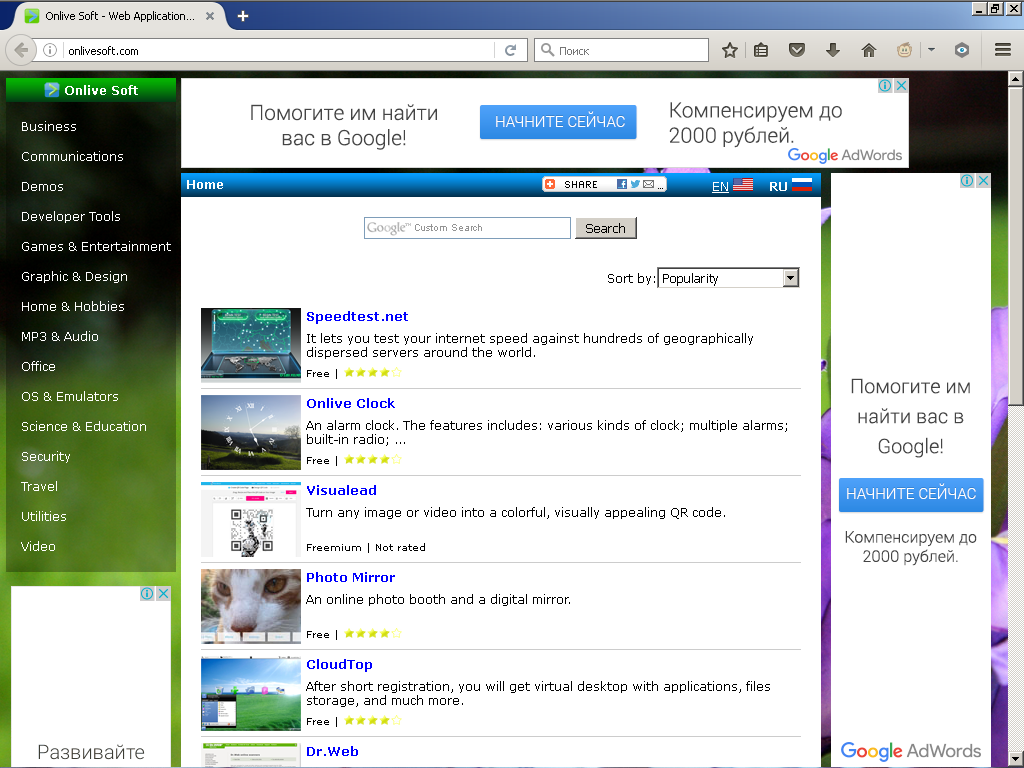Click the CloudTop desktop thumbnail
This screenshot has width=1024, height=768.
tap(251, 693)
